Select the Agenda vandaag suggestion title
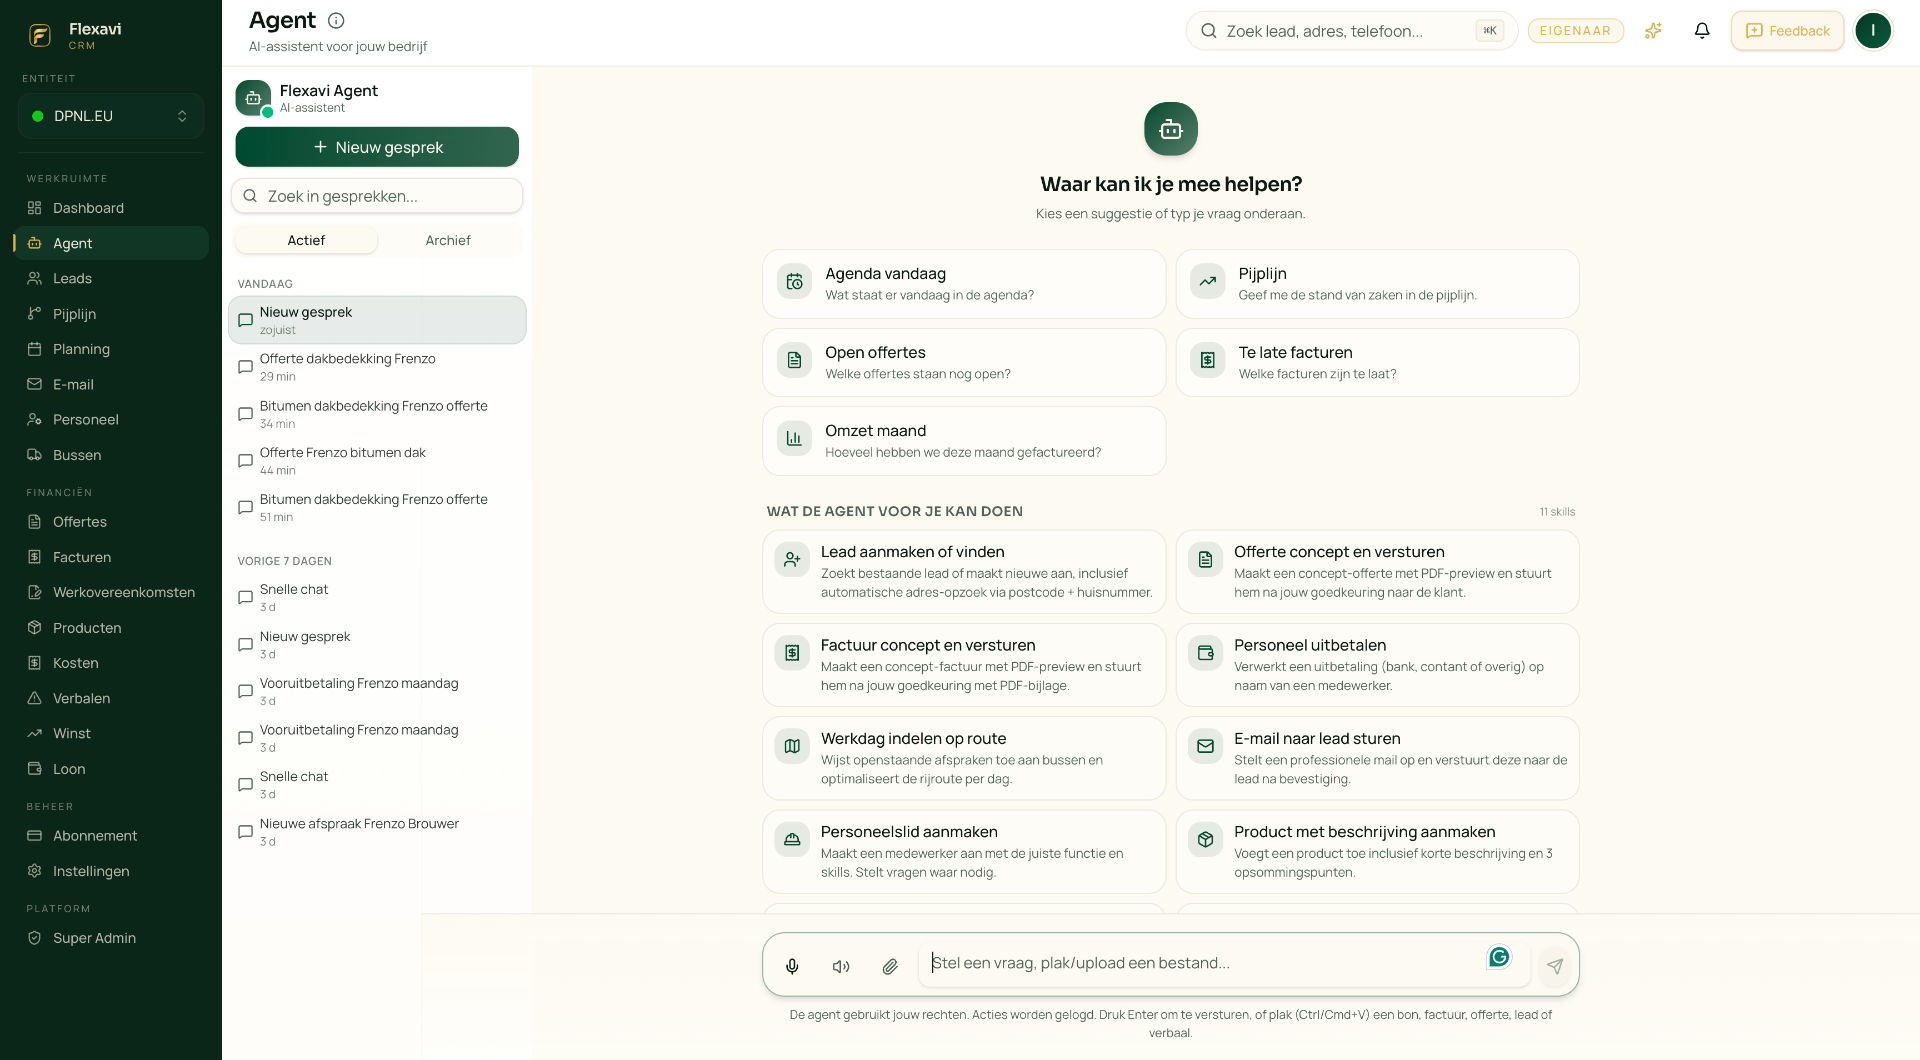 click(885, 274)
